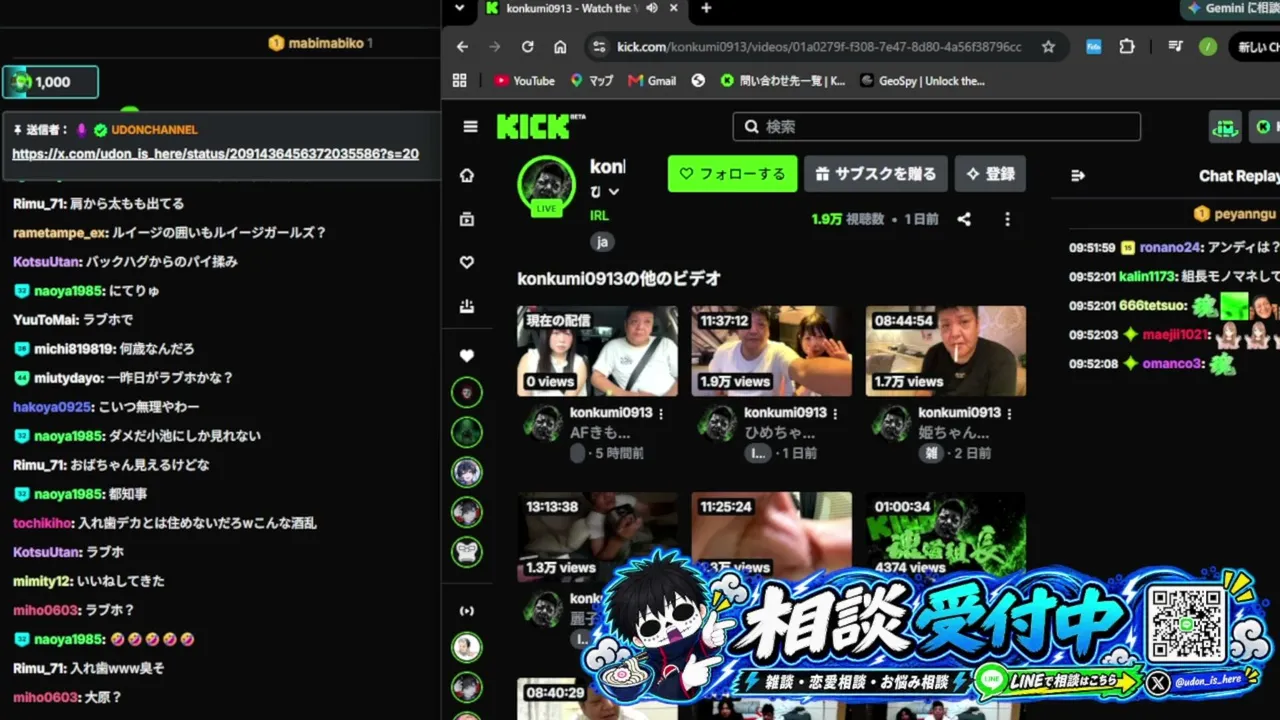The height and width of the screenshot is (720, 1280).
Task: Open the pinned x.com udon_is_here link
Action: 215,154
